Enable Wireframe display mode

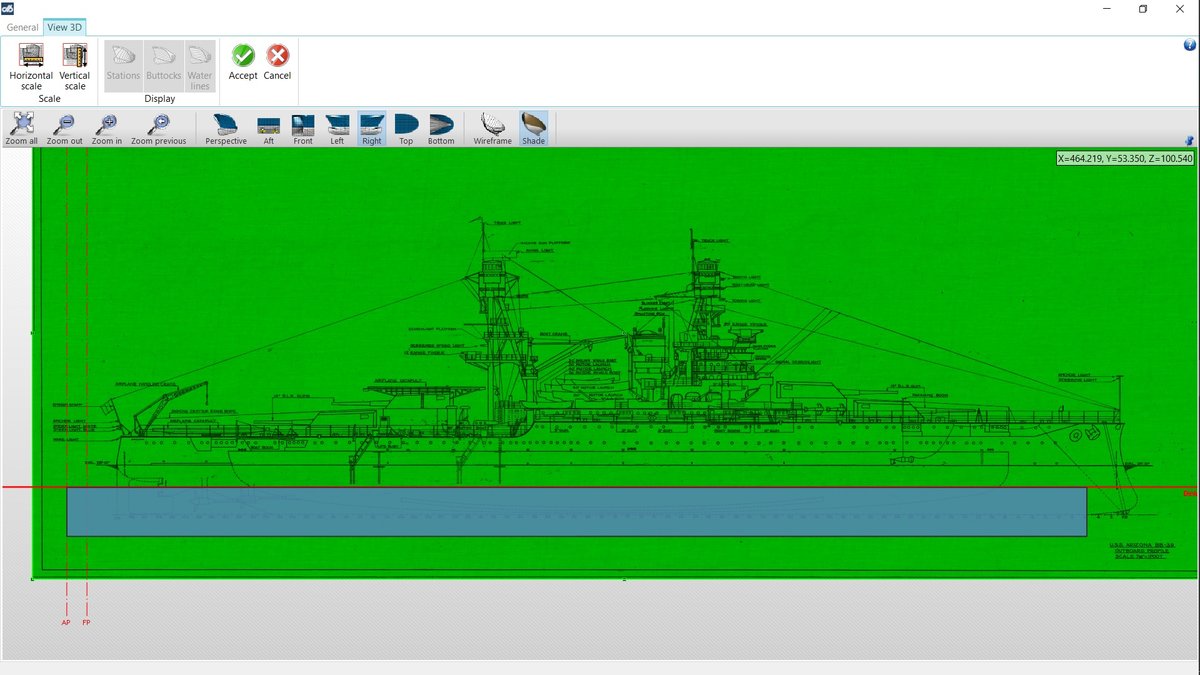click(493, 129)
